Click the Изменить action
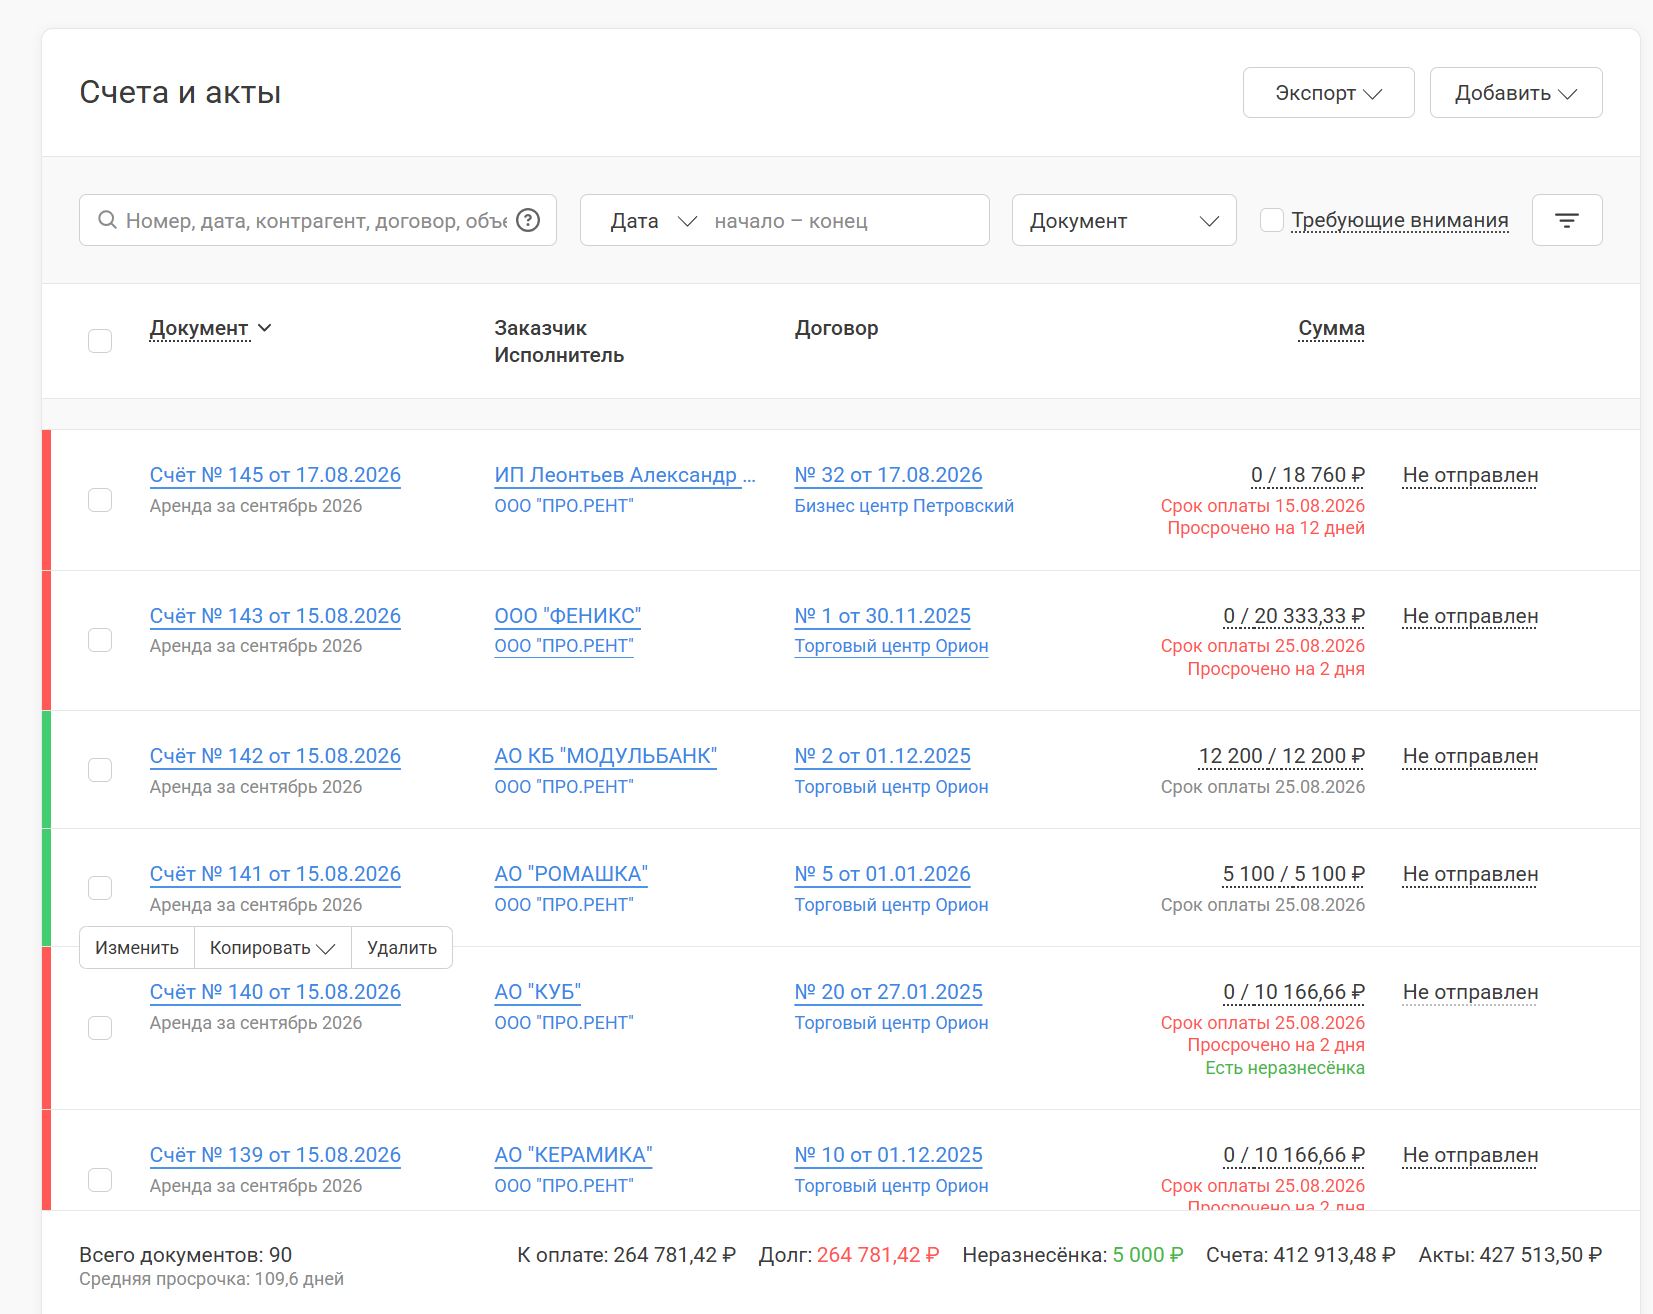 pyautogui.click(x=137, y=948)
